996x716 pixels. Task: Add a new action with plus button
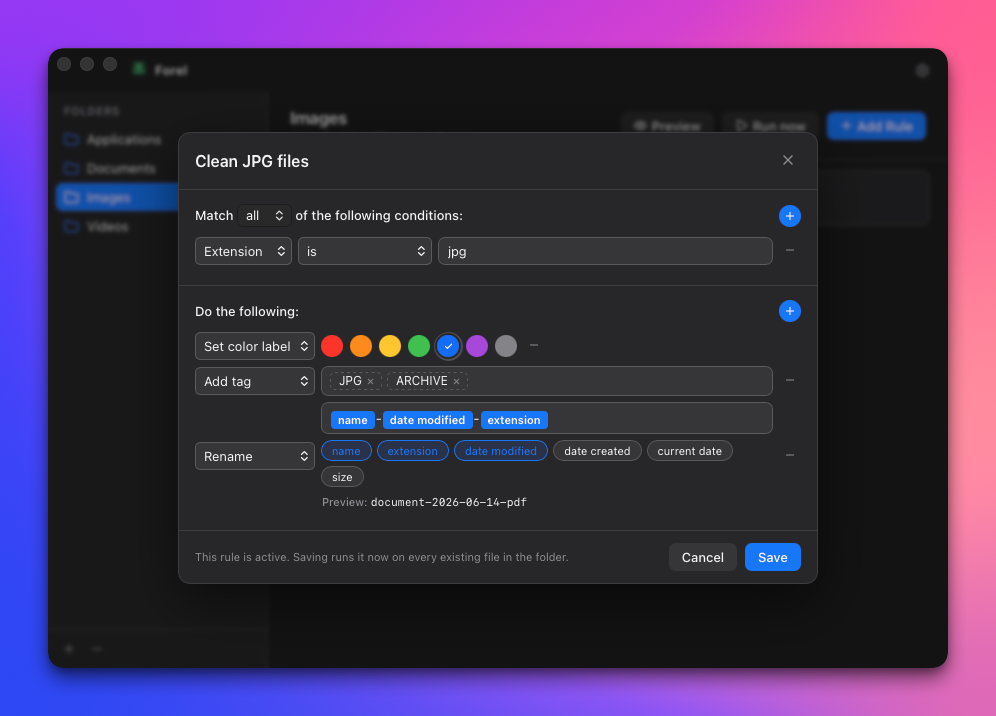tap(790, 311)
